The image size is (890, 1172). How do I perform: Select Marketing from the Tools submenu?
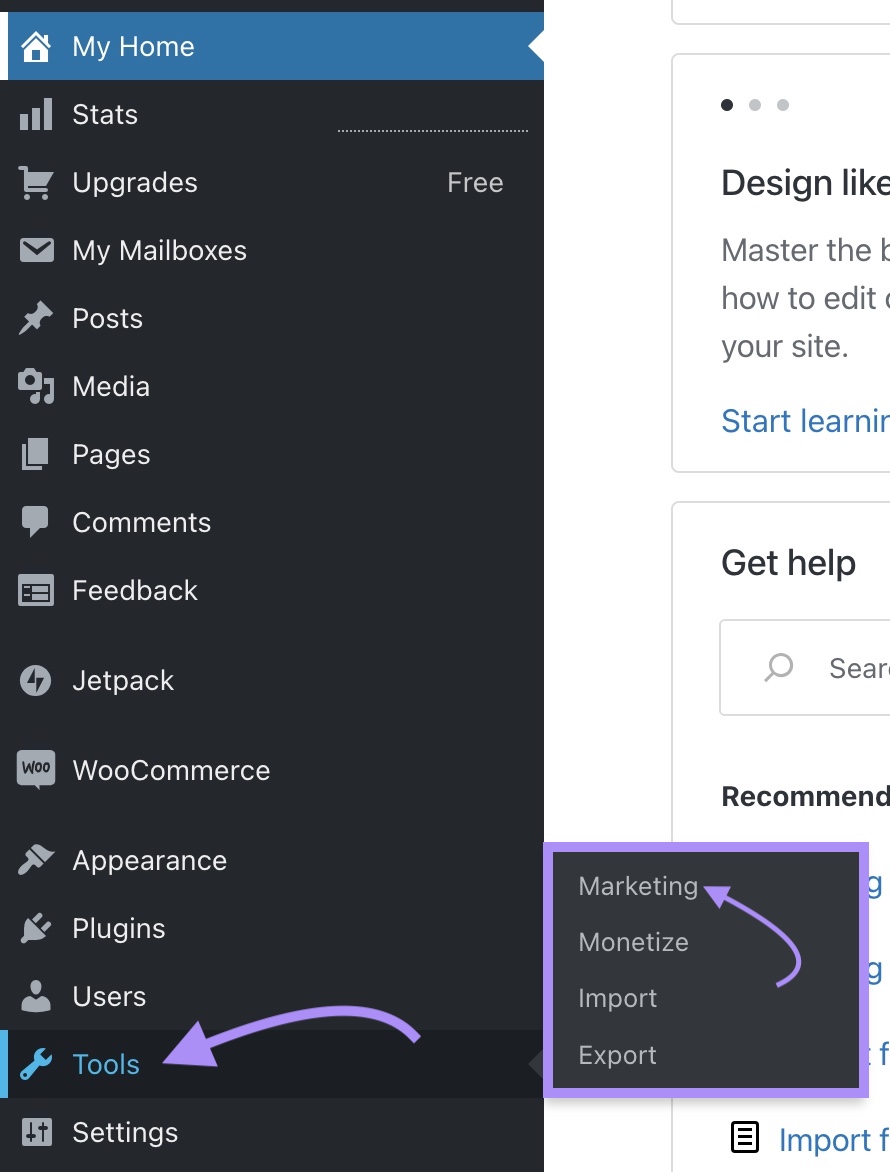tap(637, 886)
